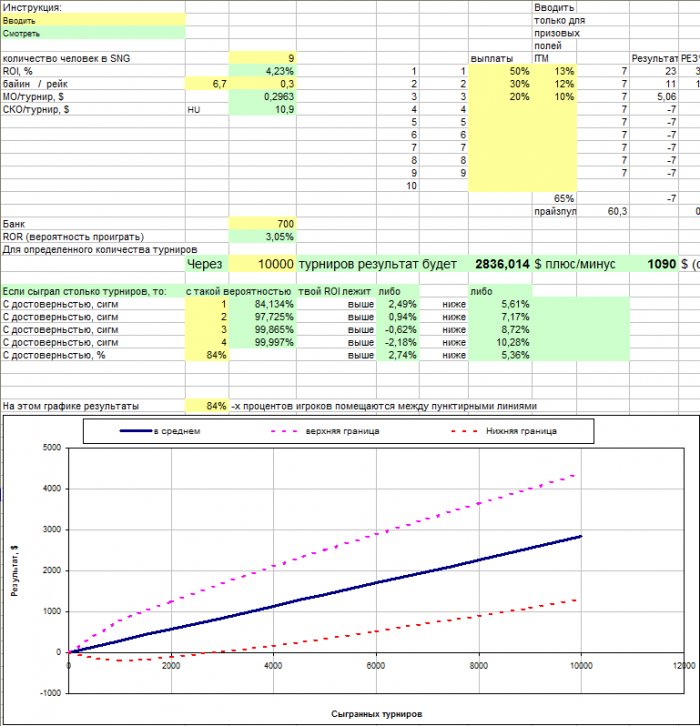
Task: Click the tournaments count cell with 10000
Action: 262,264
